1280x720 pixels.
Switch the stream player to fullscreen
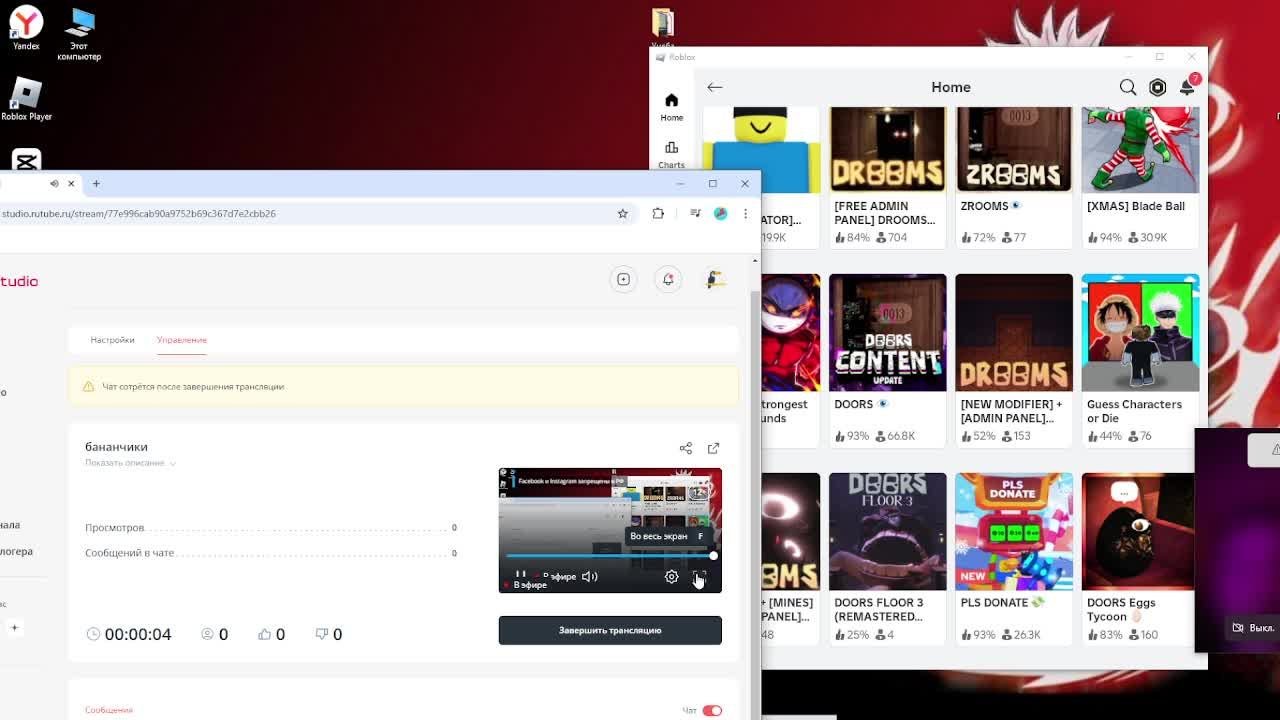coord(700,577)
